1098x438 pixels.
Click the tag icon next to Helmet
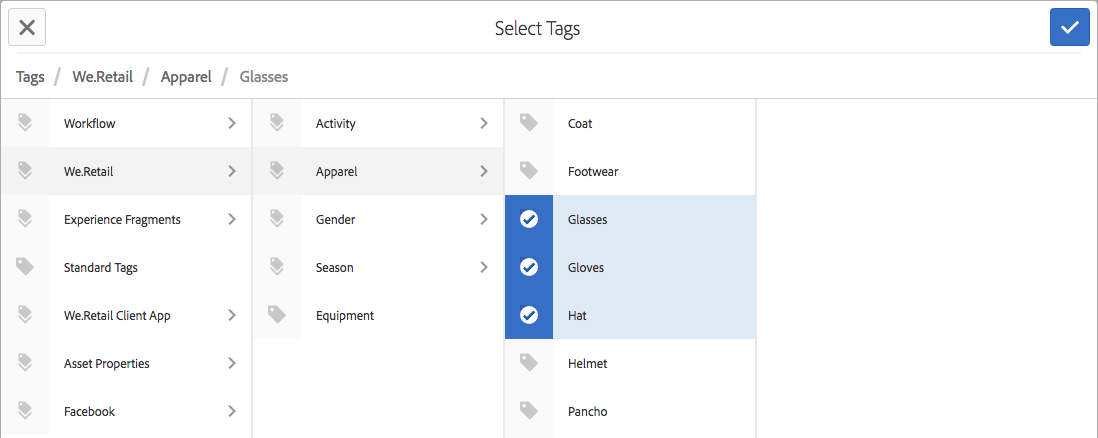(529, 363)
